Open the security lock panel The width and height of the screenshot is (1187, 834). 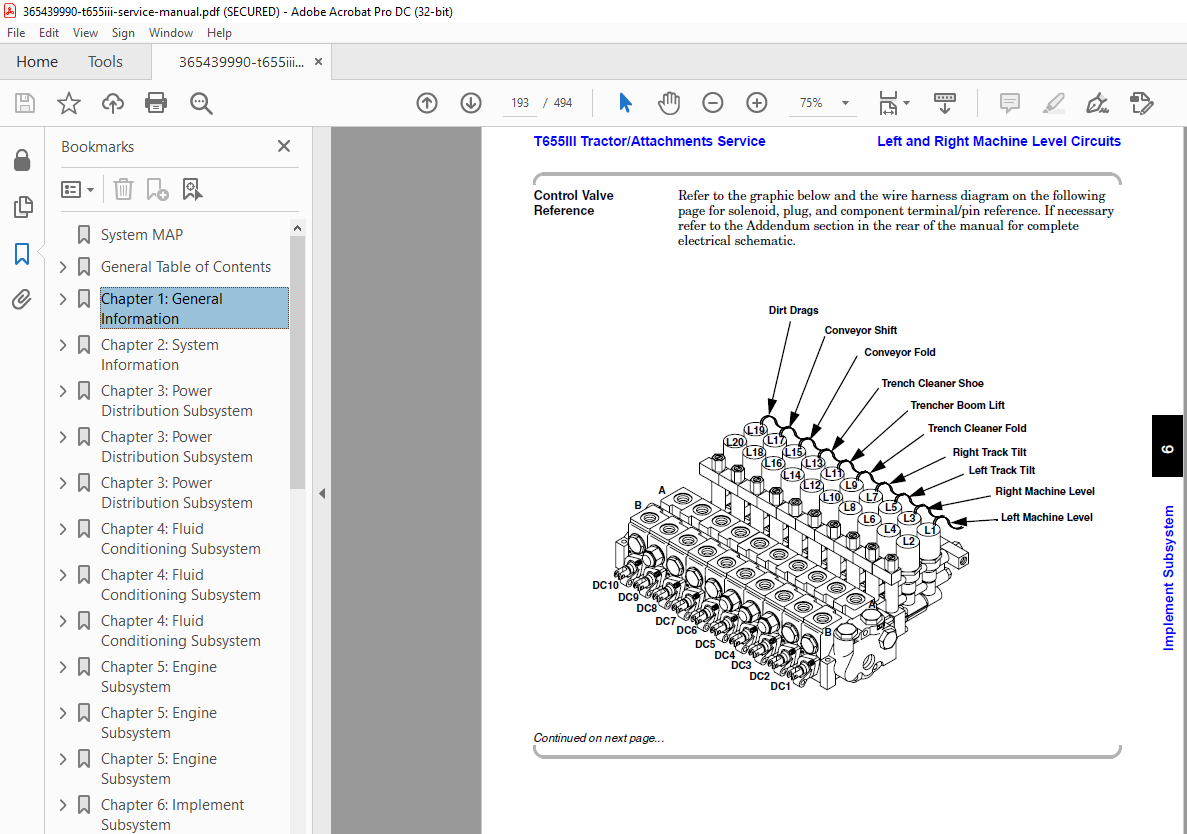point(22,160)
